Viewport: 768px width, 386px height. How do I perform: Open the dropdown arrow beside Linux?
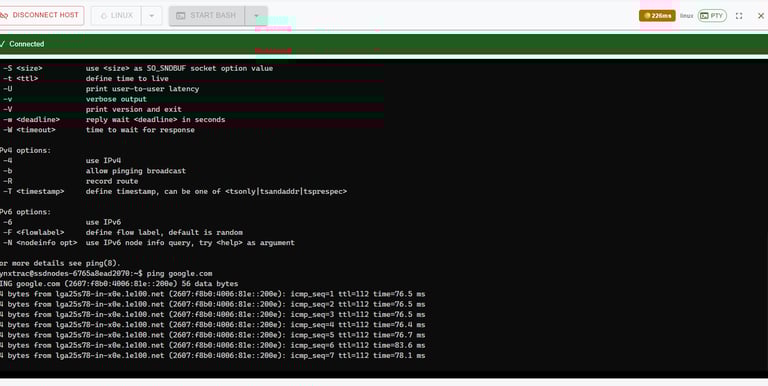[151, 16]
